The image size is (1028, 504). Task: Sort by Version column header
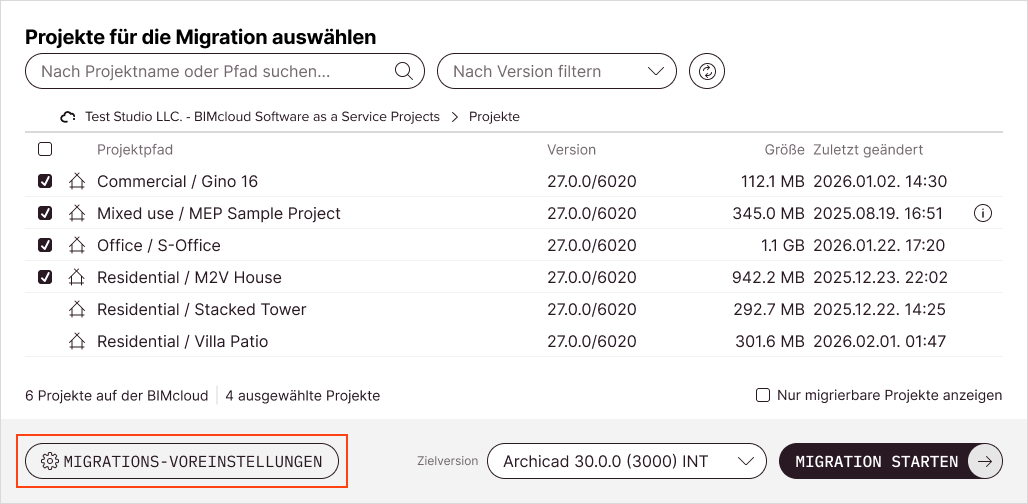[572, 149]
